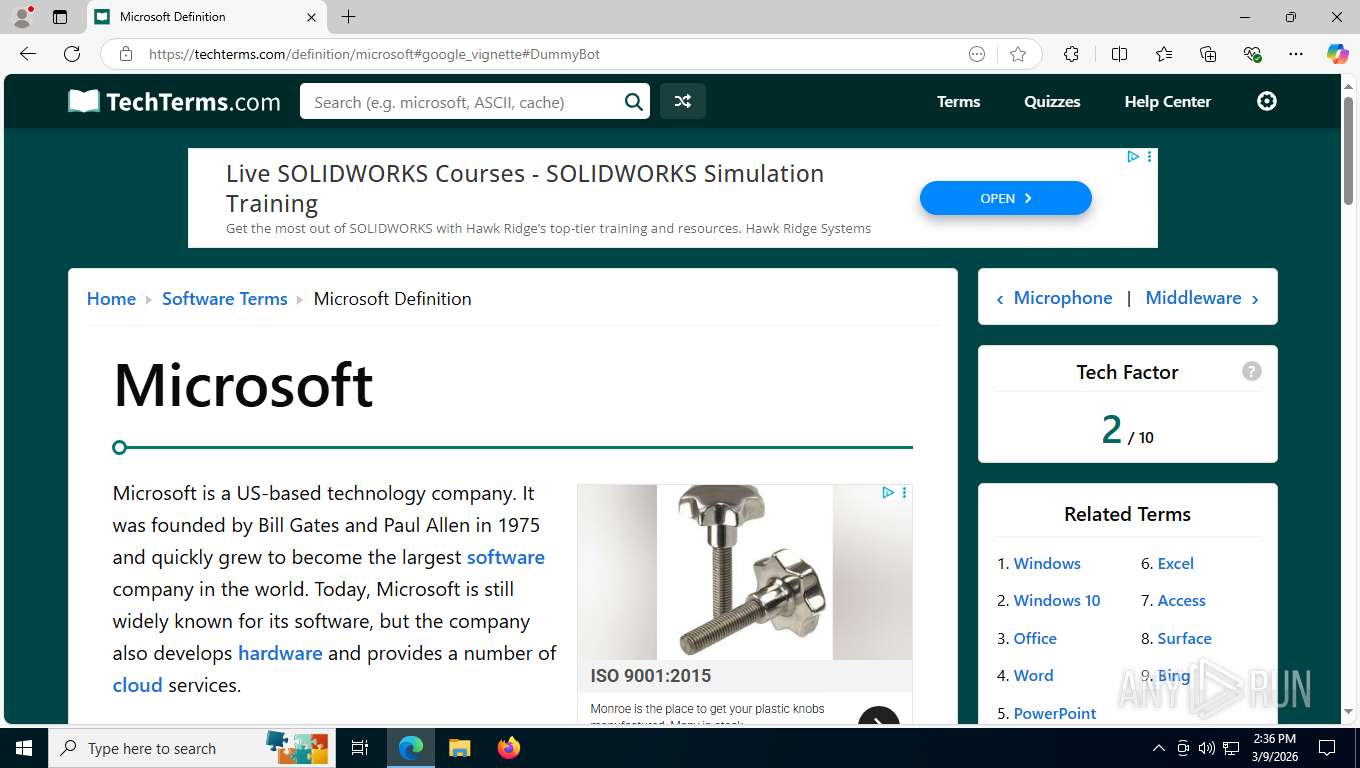
Task: Open notification center icon
Action: pyautogui.click(x=1327, y=748)
